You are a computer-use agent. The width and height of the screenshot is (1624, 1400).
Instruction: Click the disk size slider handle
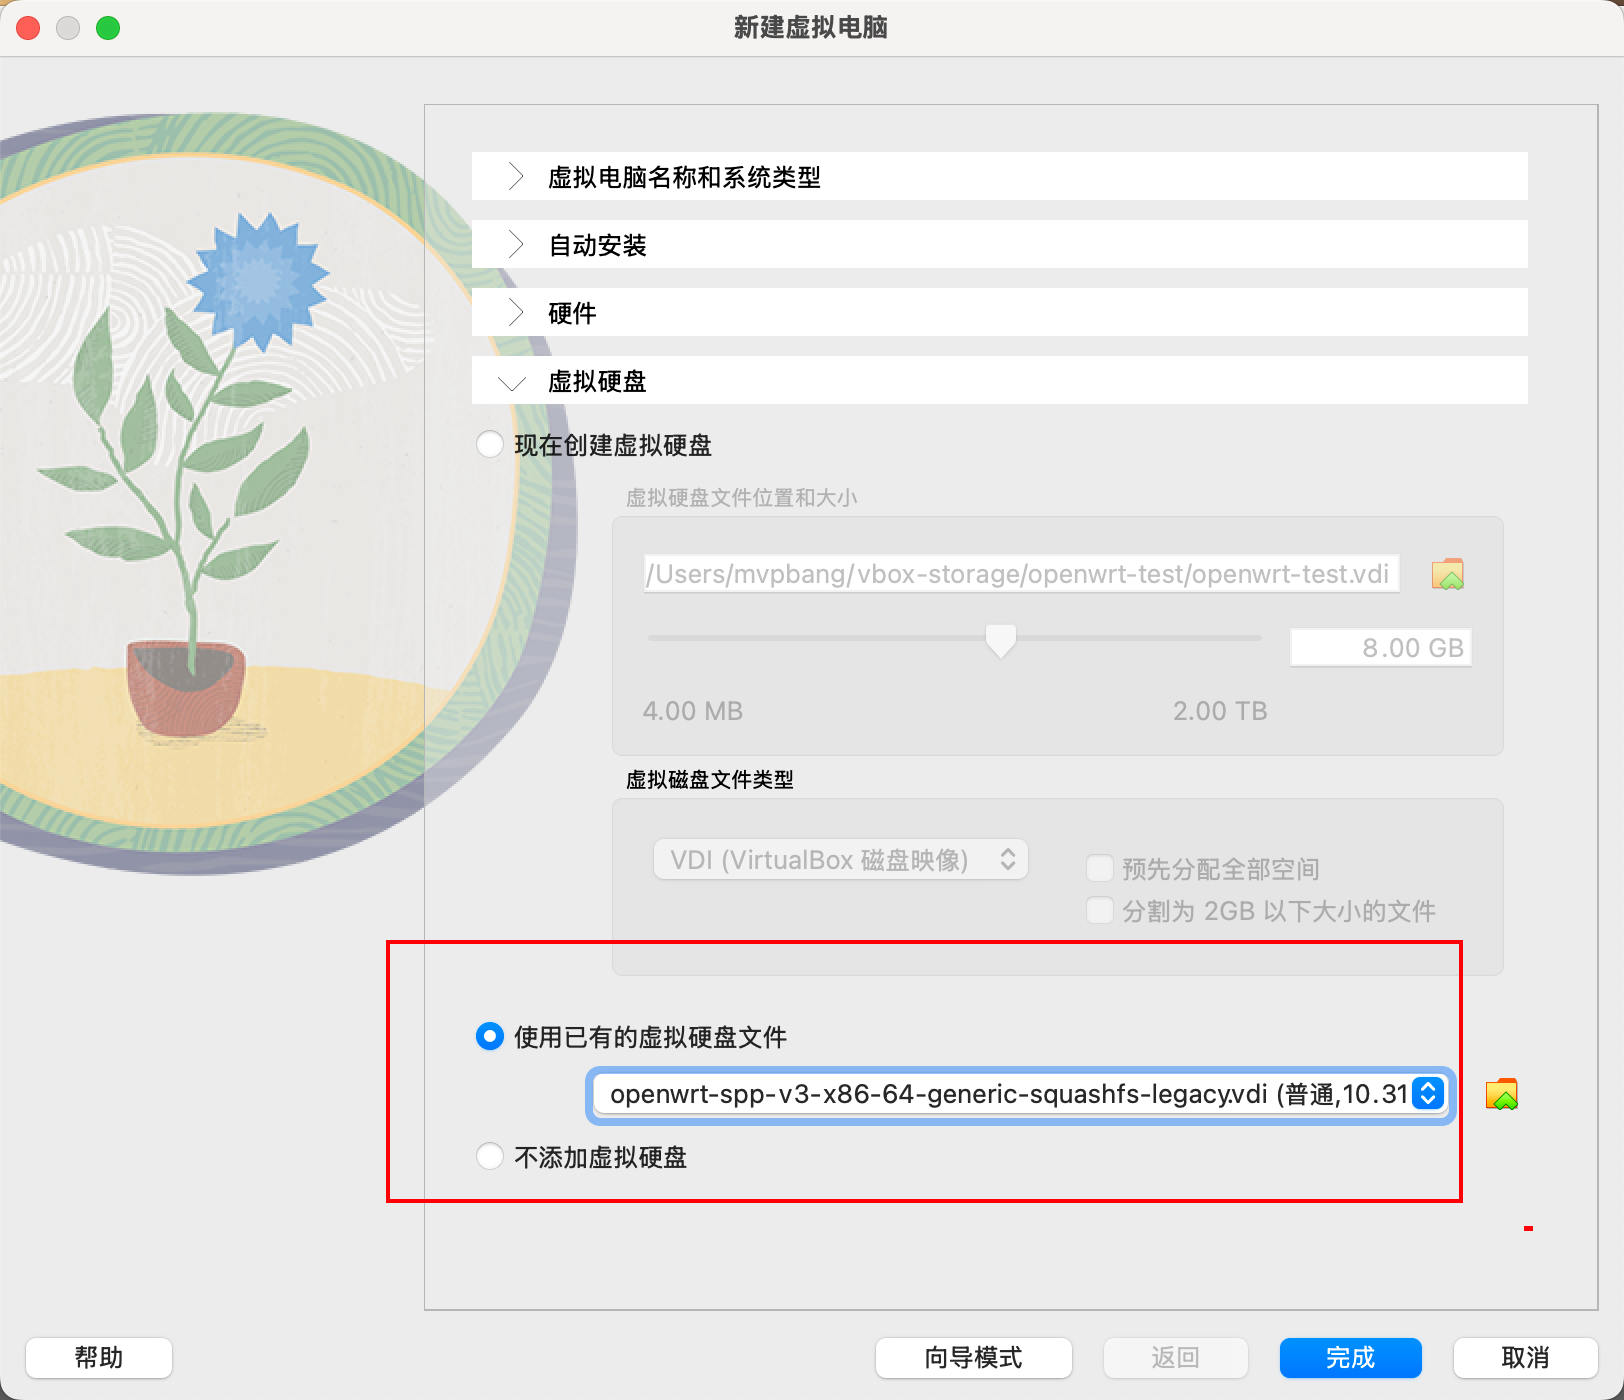(x=1000, y=640)
